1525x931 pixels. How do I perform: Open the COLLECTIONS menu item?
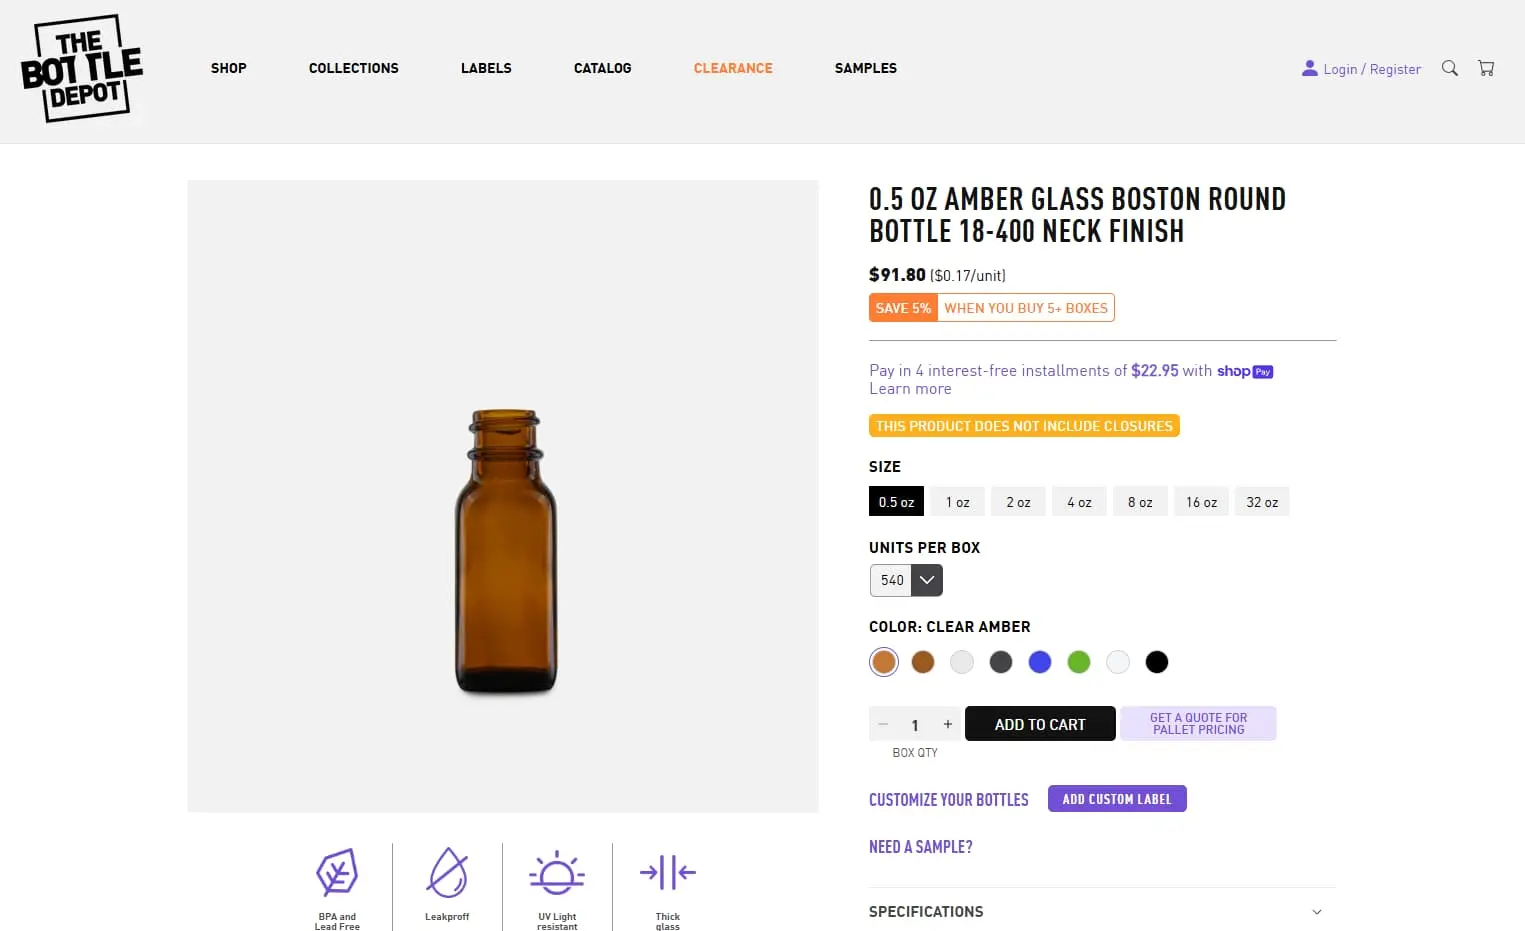point(353,68)
